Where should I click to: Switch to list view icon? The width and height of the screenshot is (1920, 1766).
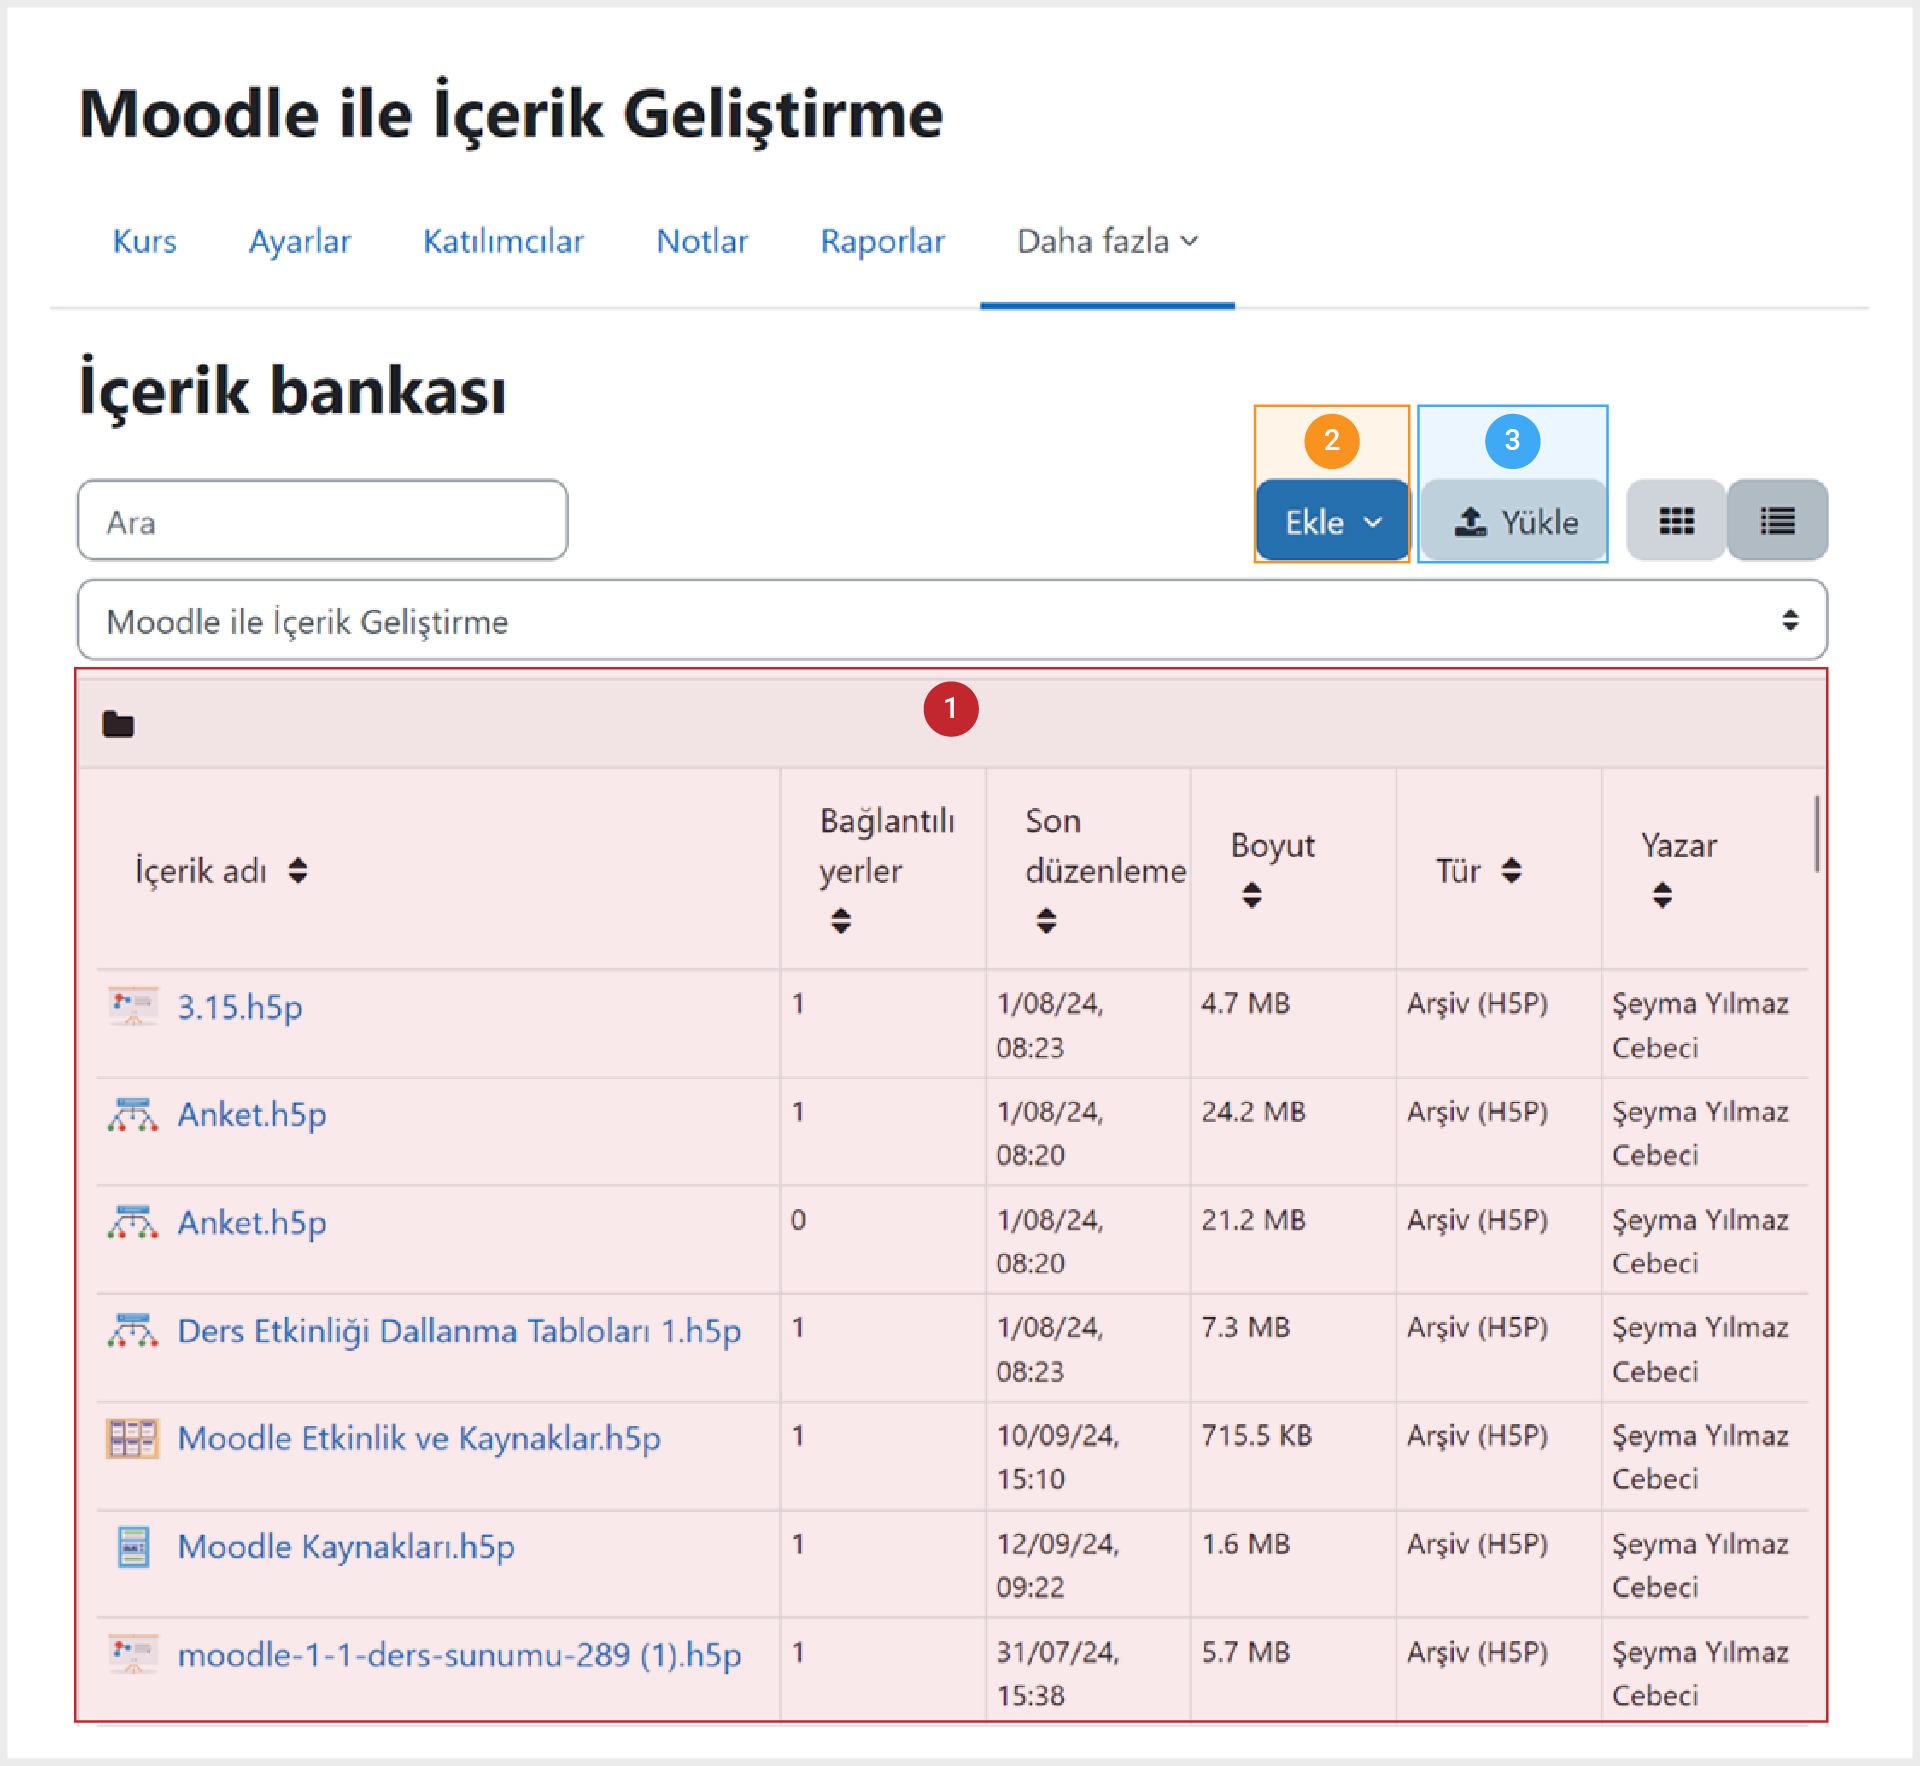[1777, 521]
